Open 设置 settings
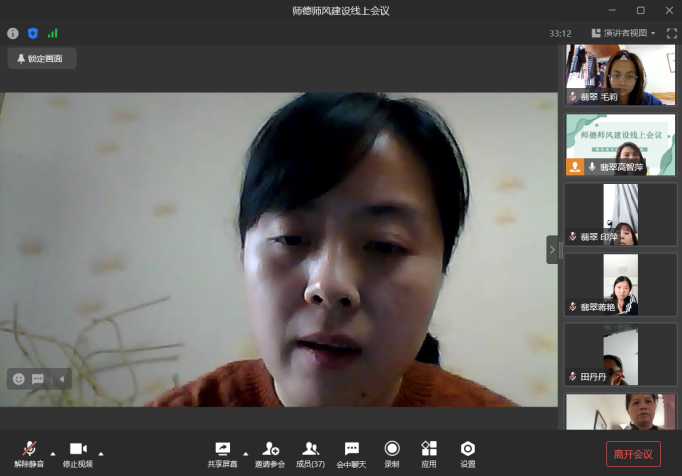Viewport: 682px width, 476px height. tap(468, 454)
